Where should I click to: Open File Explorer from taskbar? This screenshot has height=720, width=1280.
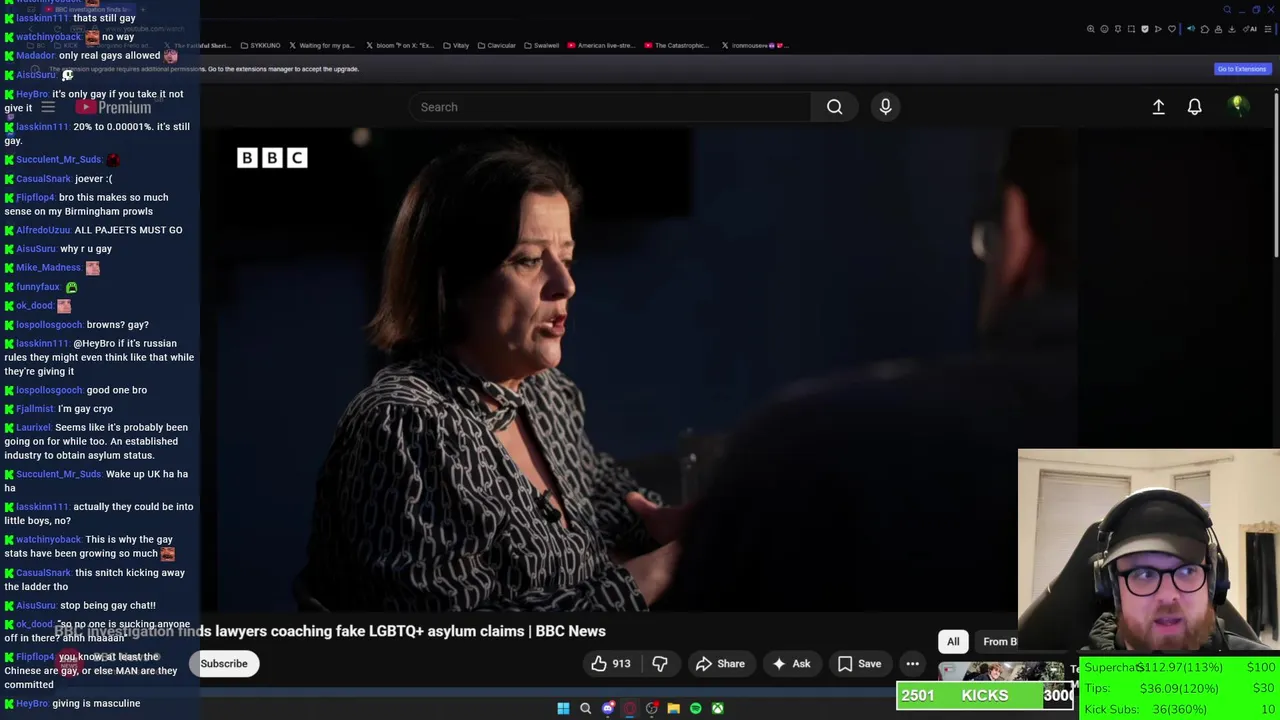(x=673, y=708)
